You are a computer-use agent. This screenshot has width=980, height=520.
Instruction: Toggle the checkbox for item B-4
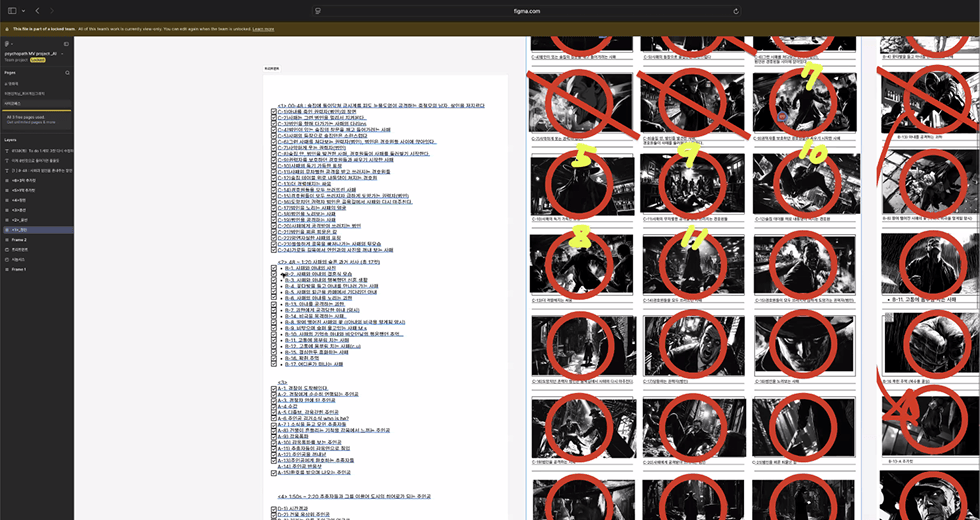coord(274,286)
